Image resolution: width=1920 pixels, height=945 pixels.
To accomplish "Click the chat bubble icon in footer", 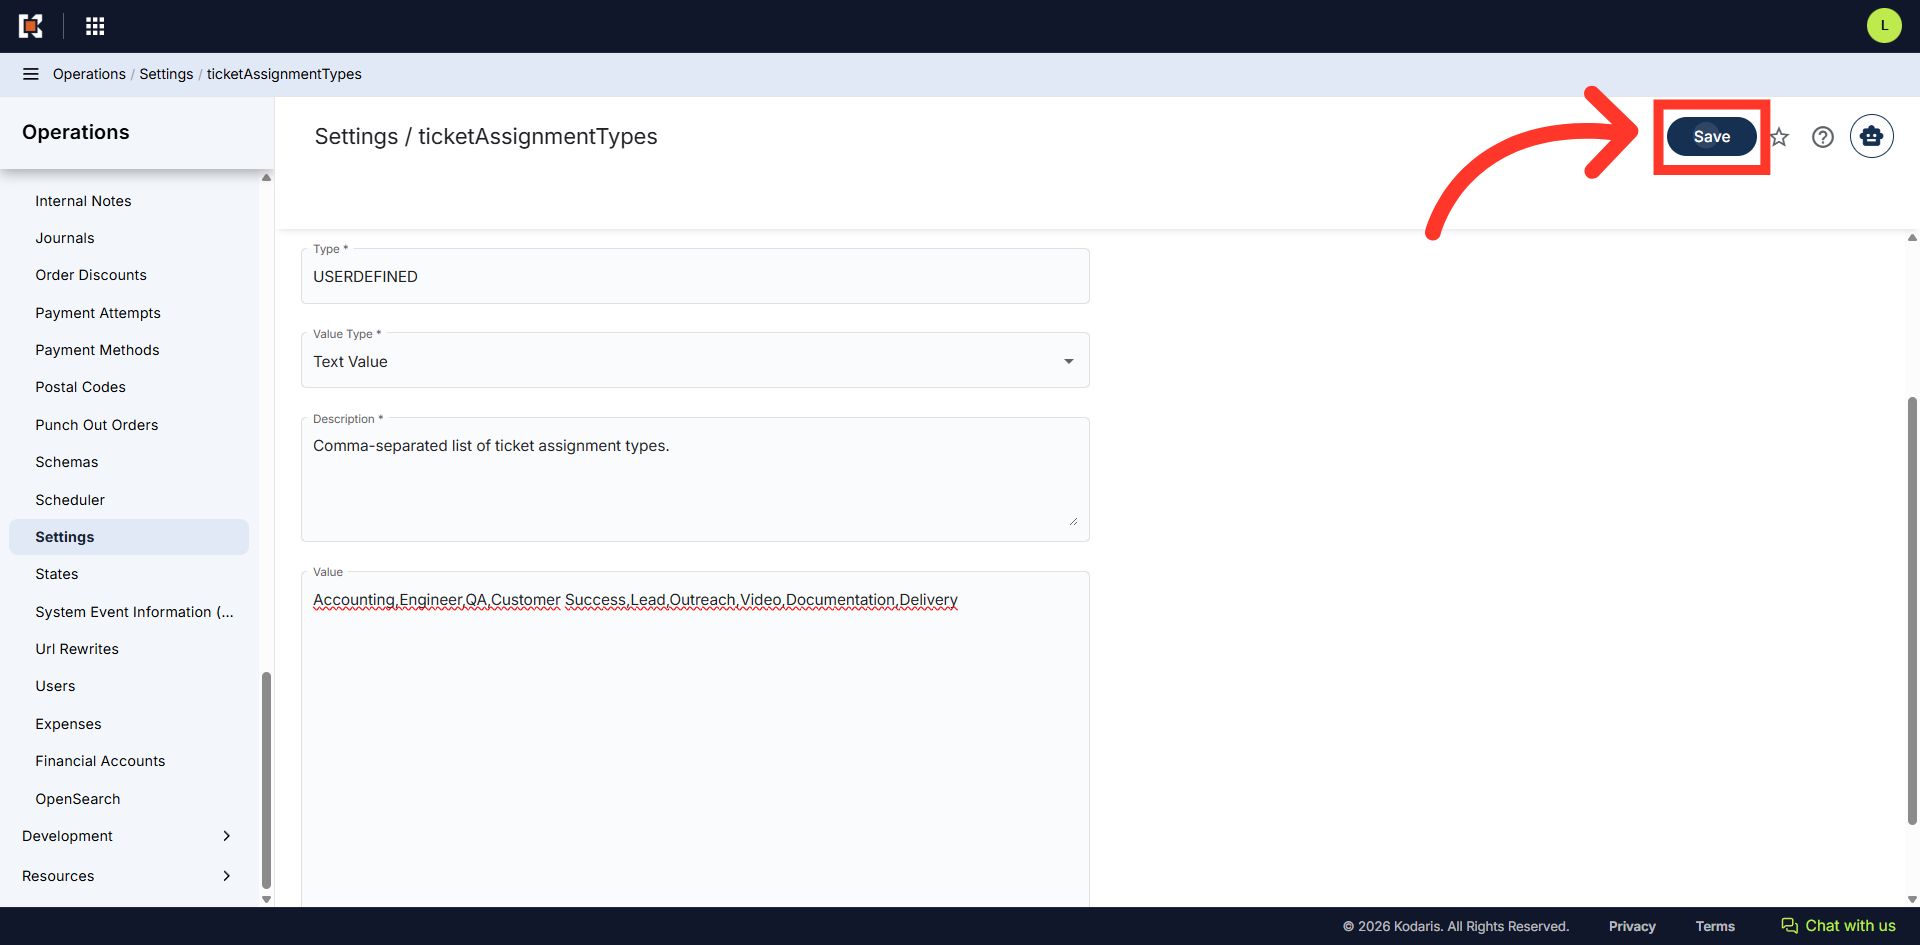I will click(x=1790, y=926).
